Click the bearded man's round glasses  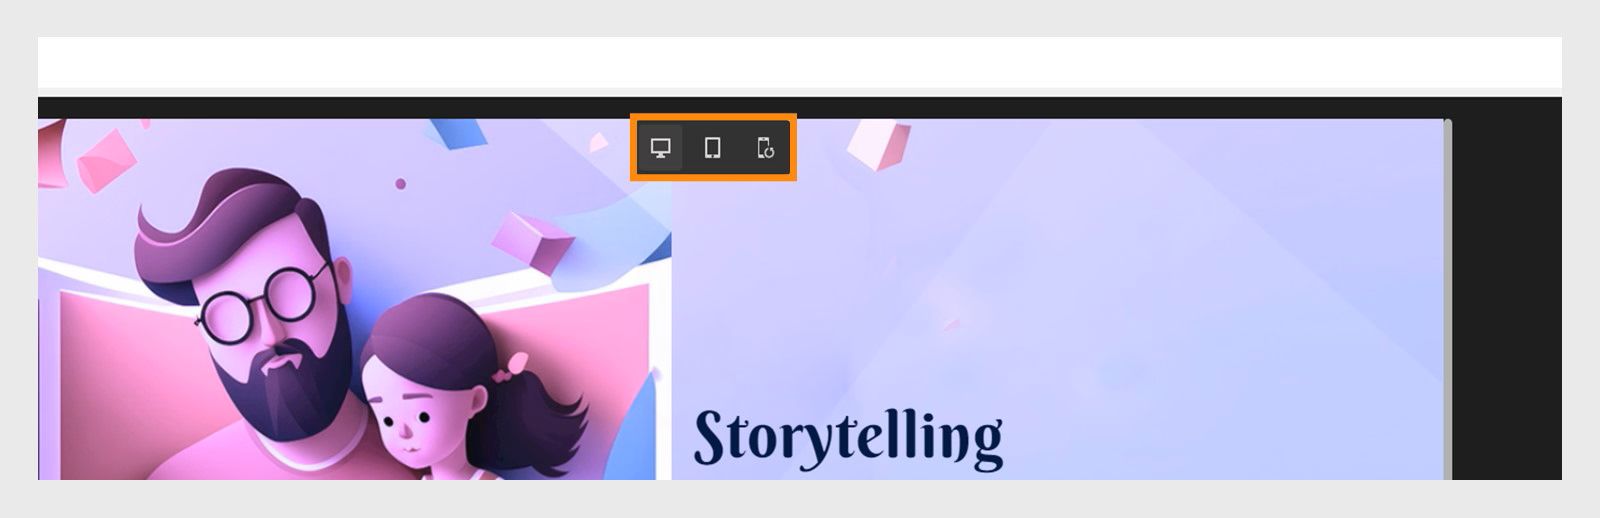tap(262, 302)
